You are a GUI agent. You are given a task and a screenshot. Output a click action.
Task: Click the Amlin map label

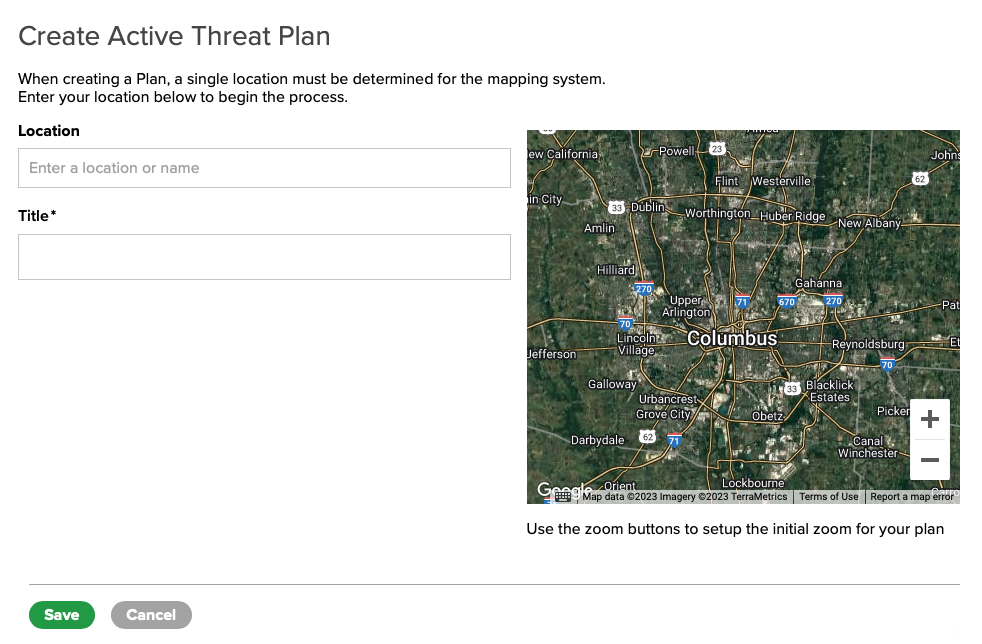coord(599,228)
